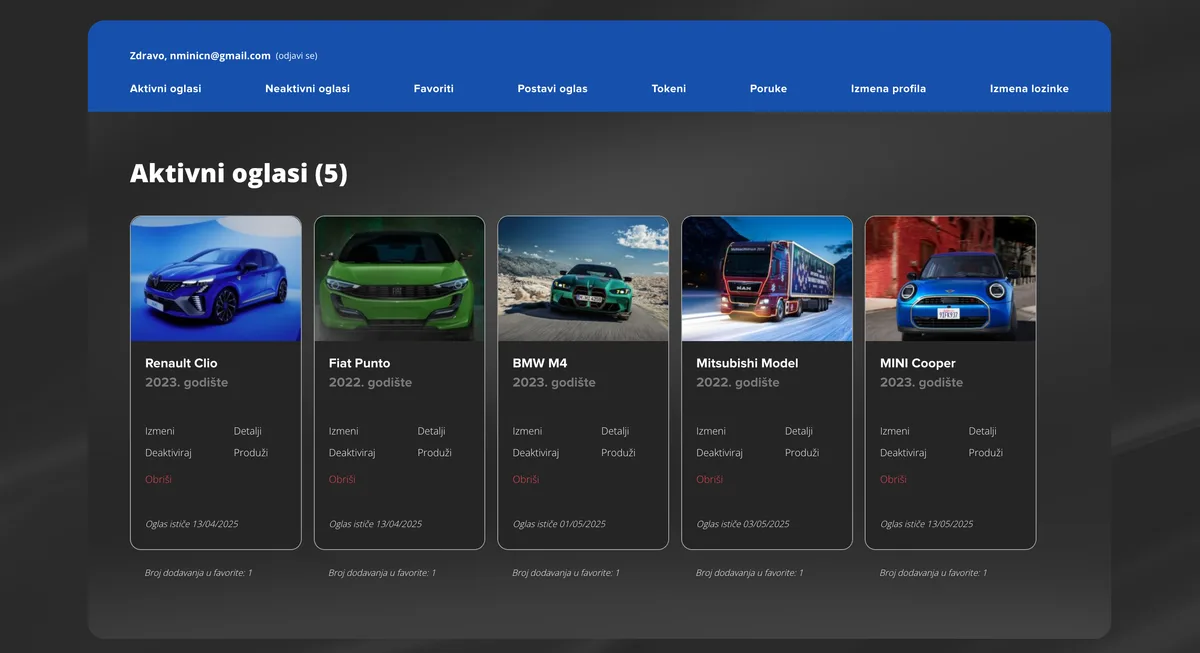The width and height of the screenshot is (1200, 653).
Task: Click the MINI Cooper title
Action: 918,363
